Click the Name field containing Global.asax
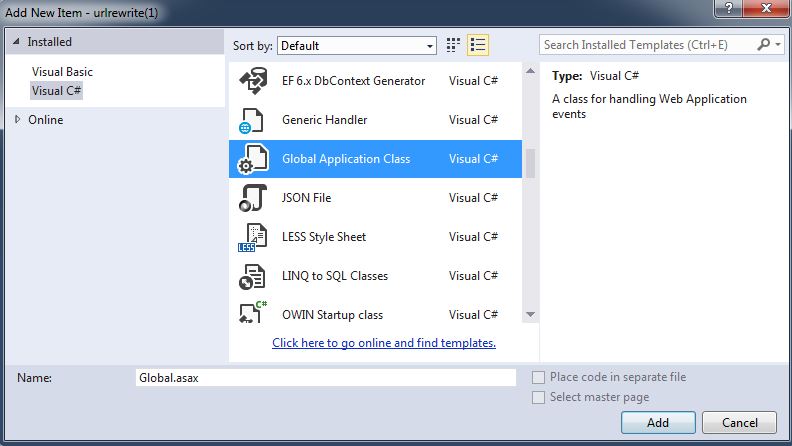 [x=325, y=378]
